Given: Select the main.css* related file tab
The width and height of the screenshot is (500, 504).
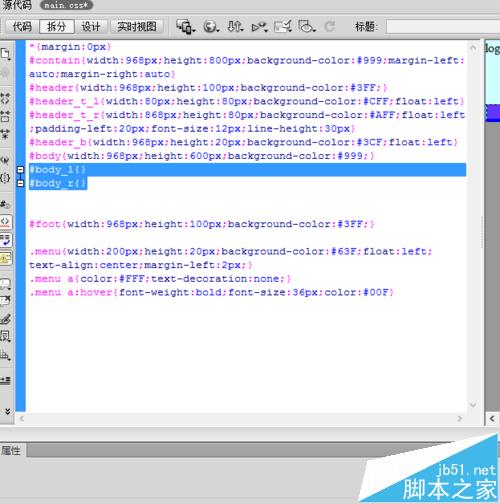Looking at the screenshot, I should tap(66, 5).
